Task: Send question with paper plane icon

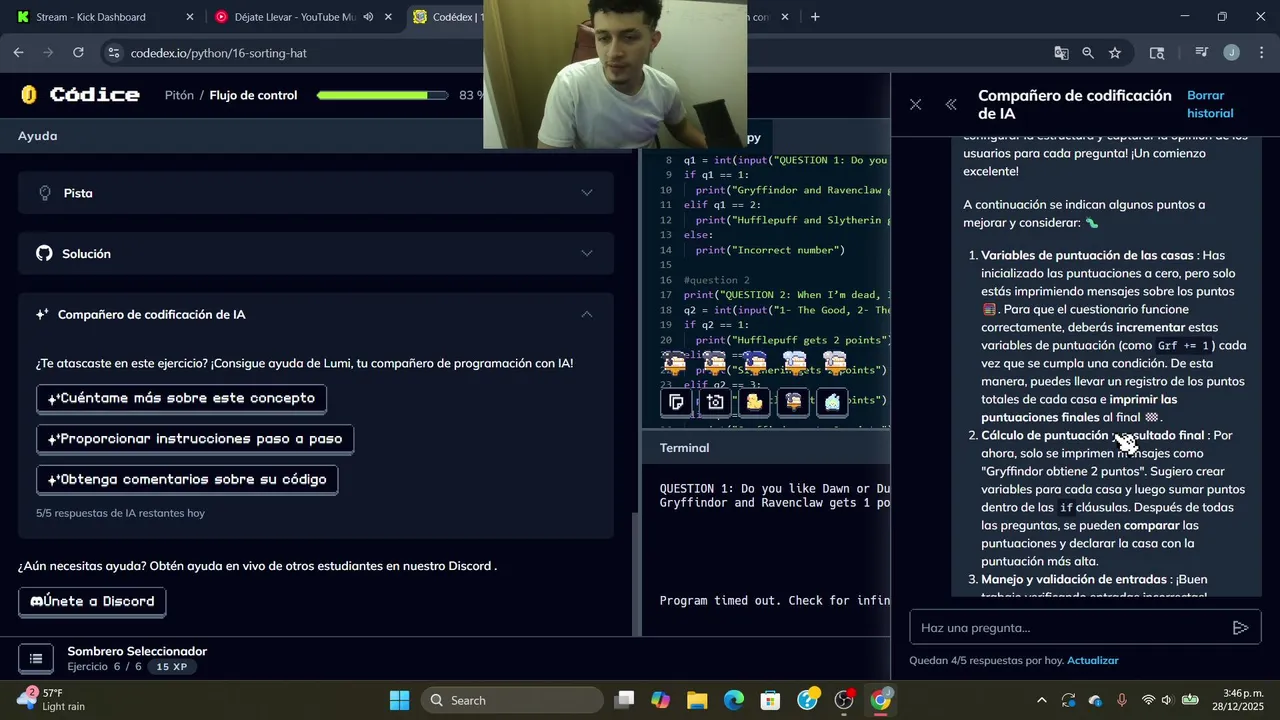Action: [x=1240, y=628]
